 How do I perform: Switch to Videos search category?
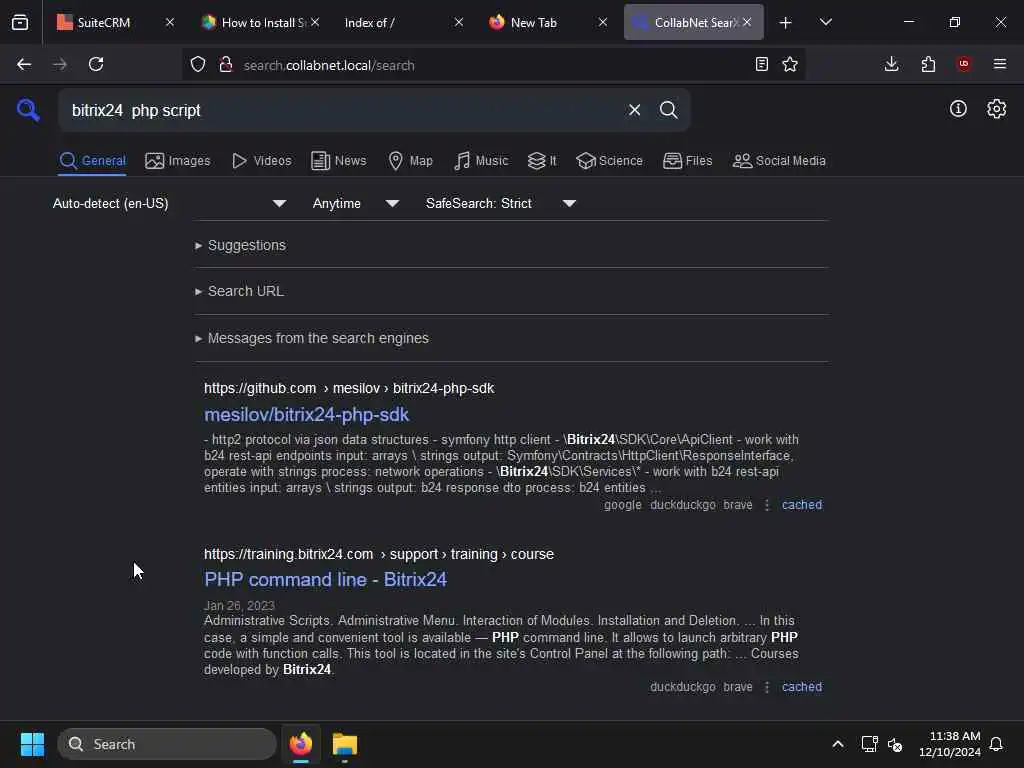262,161
